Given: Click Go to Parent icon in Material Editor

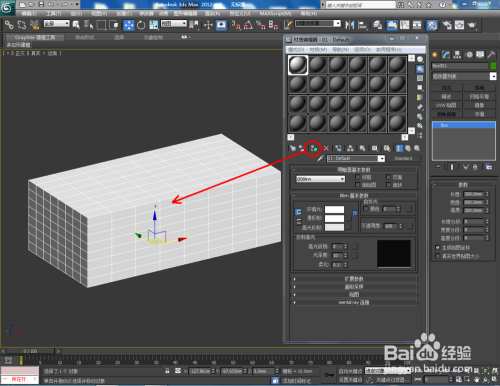Looking at the screenshot, I should coord(408,148).
